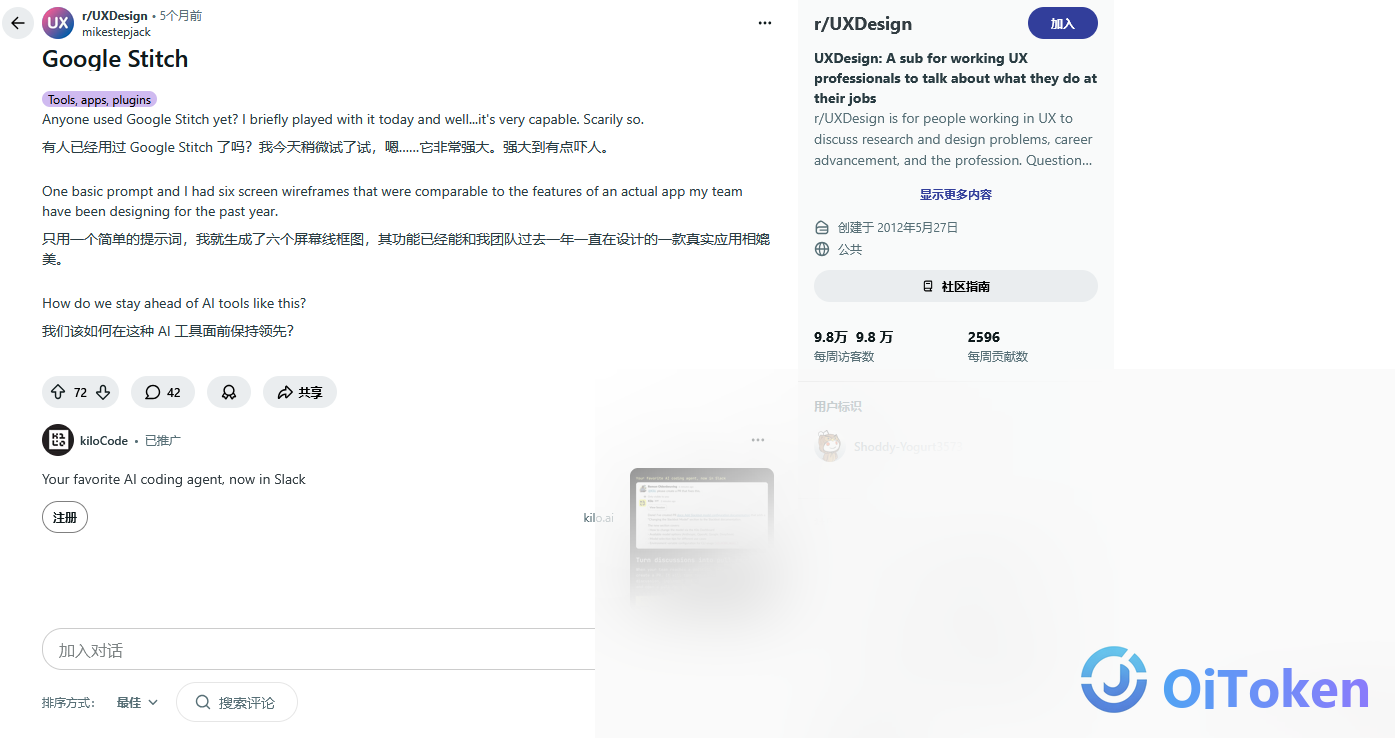
Task: Open the kilo.ai ad preview thumbnail
Action: [702, 535]
